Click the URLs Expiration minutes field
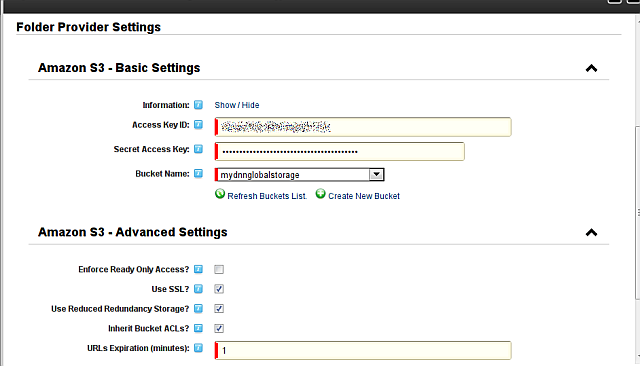Viewport: 640px width, 366px height. point(363,350)
